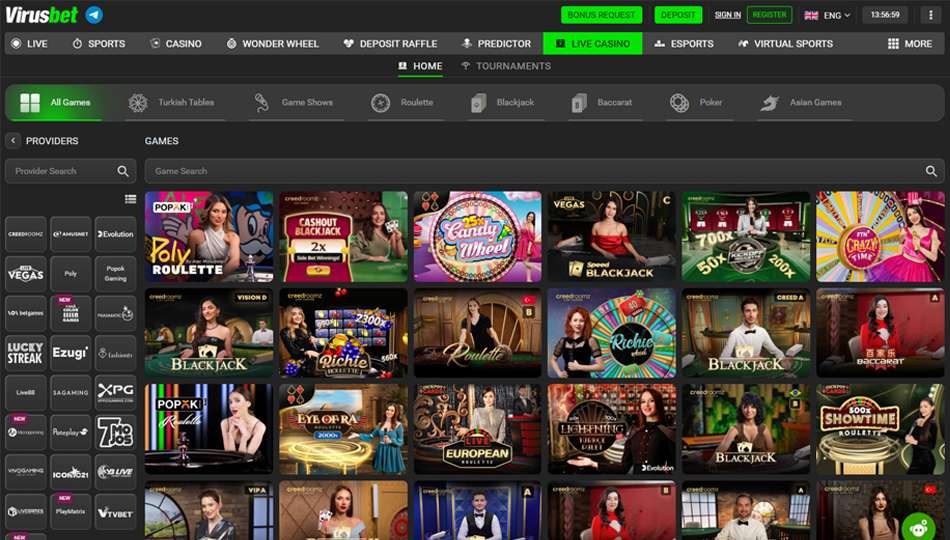The height and width of the screenshot is (540, 950).
Task: Open the Crazy Time game
Action: [880, 237]
